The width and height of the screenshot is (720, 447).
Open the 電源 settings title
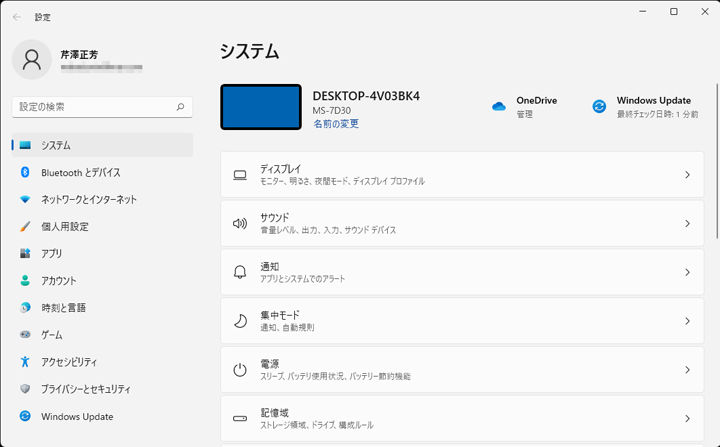[270, 364]
